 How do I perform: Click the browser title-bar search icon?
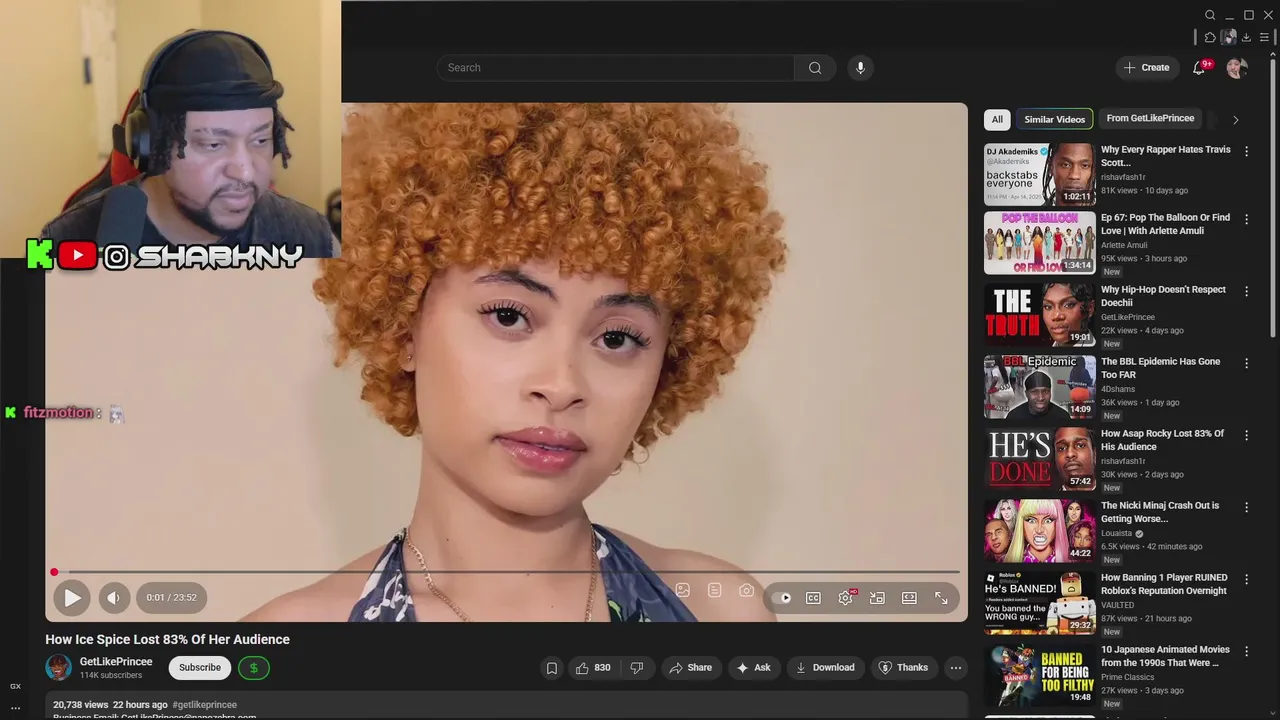[1210, 15]
